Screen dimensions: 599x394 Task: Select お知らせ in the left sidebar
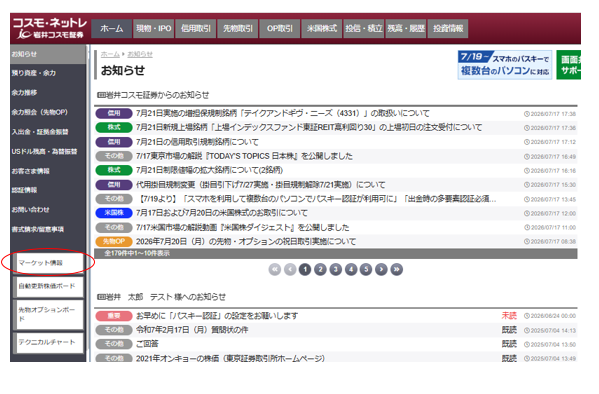[48, 54]
